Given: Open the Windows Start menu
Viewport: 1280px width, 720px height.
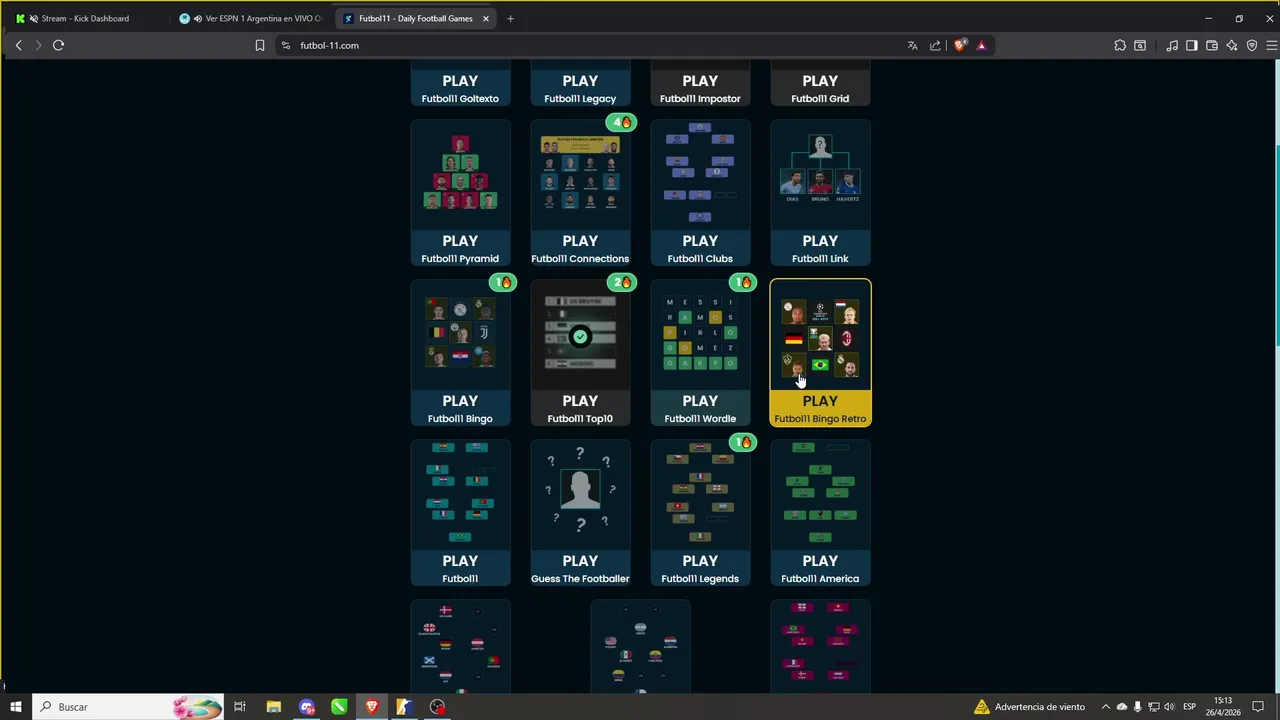Looking at the screenshot, I should pos(16,707).
